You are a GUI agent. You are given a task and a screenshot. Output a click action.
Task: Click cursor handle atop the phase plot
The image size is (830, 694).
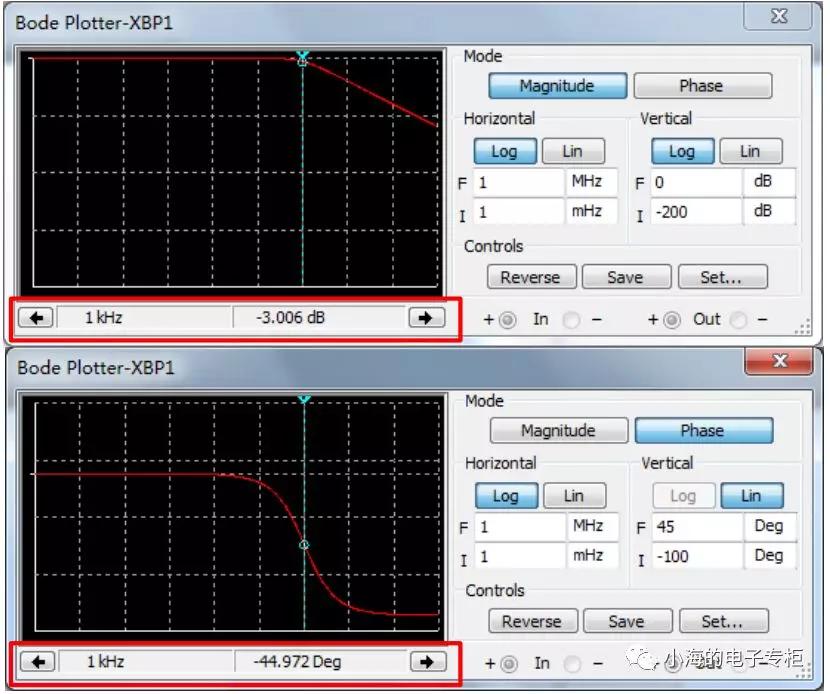click(304, 399)
